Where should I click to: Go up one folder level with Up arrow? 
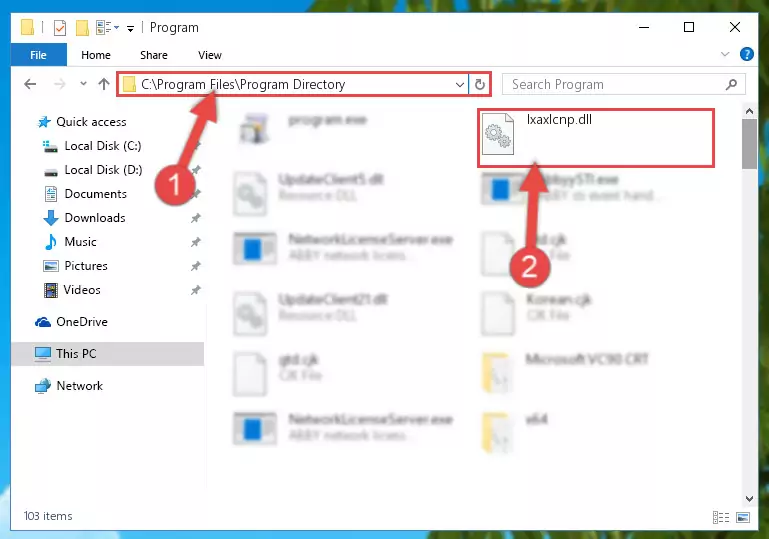coord(103,84)
